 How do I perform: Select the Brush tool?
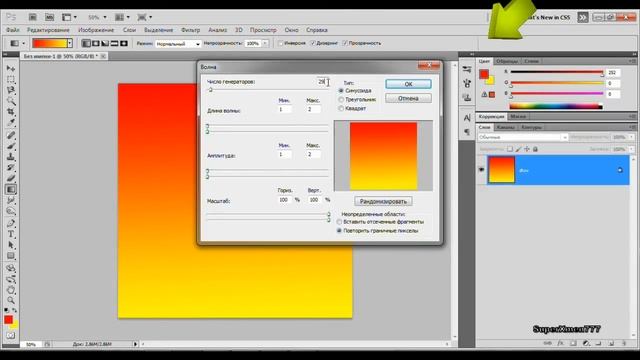(x=11, y=146)
